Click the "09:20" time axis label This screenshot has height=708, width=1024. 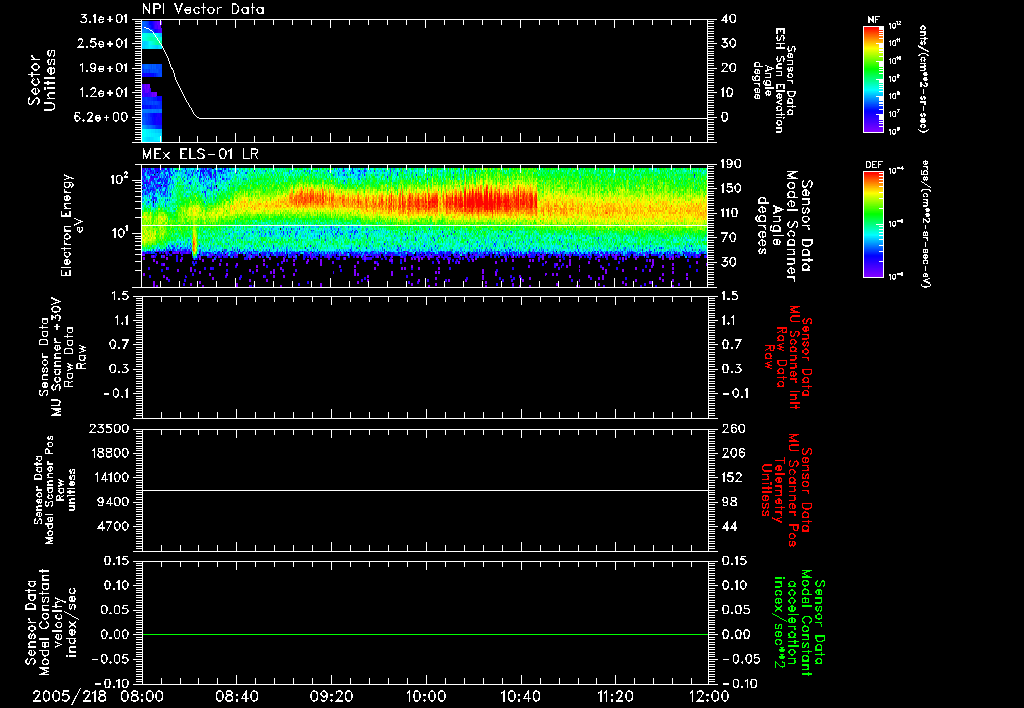click(331, 696)
